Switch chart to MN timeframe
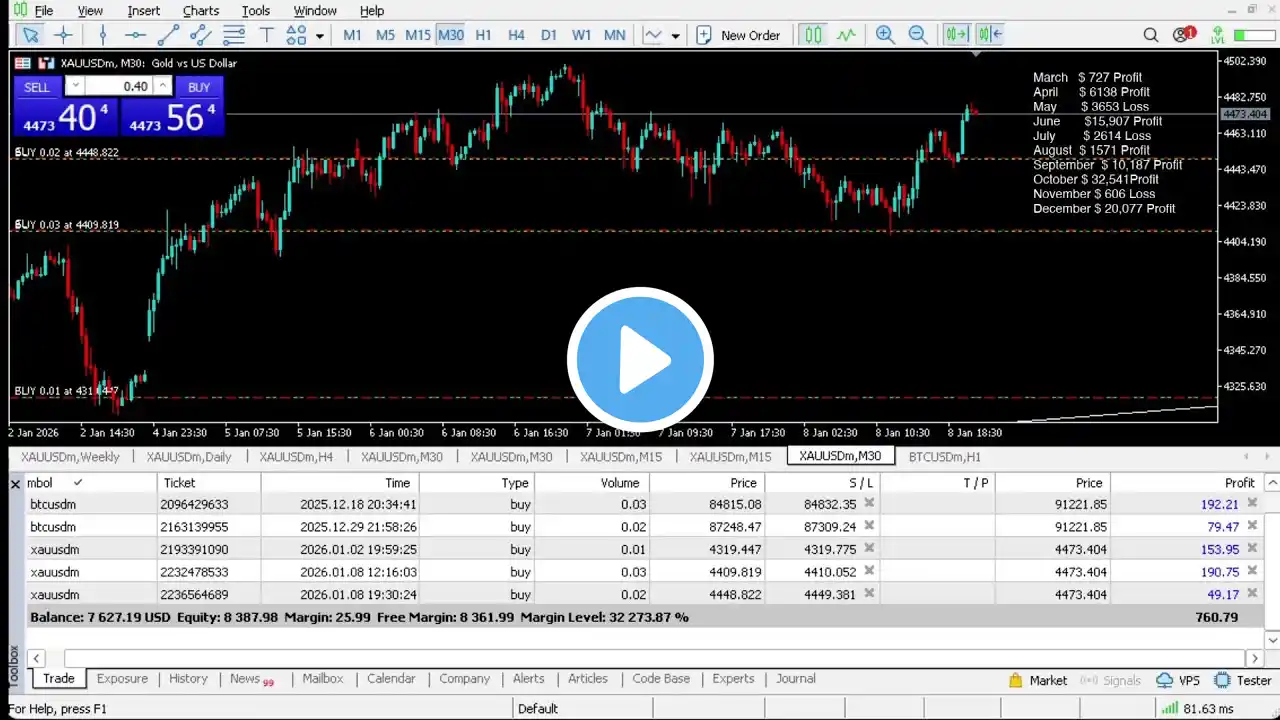This screenshot has height=720, width=1280. point(615,35)
